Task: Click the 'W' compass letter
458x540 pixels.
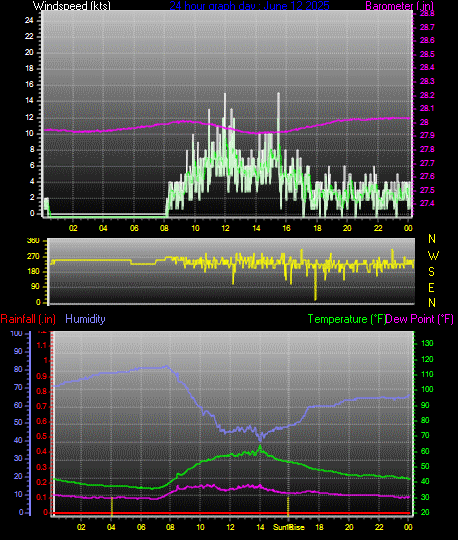Action: pos(433,256)
